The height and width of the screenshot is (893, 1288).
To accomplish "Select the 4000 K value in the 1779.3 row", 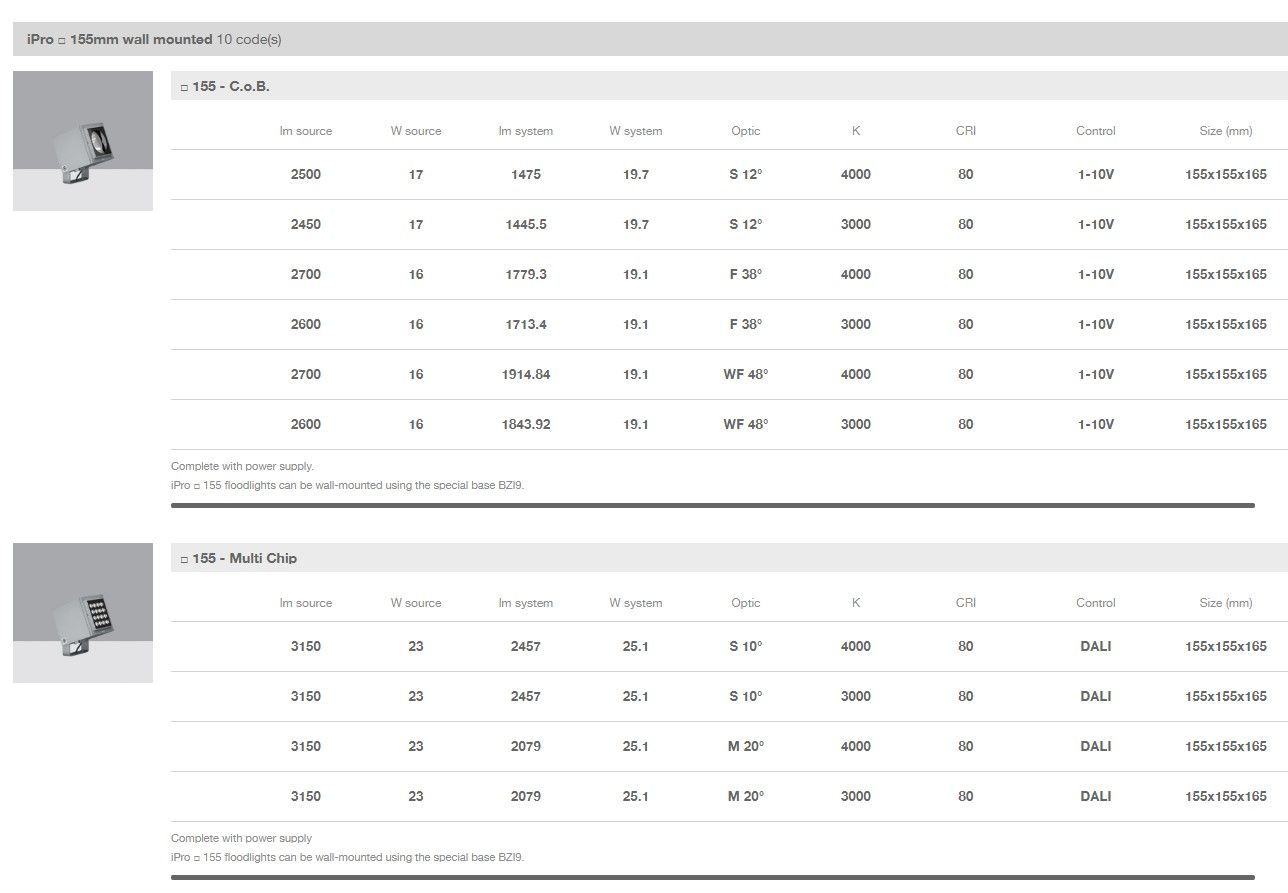I will click(x=856, y=274).
